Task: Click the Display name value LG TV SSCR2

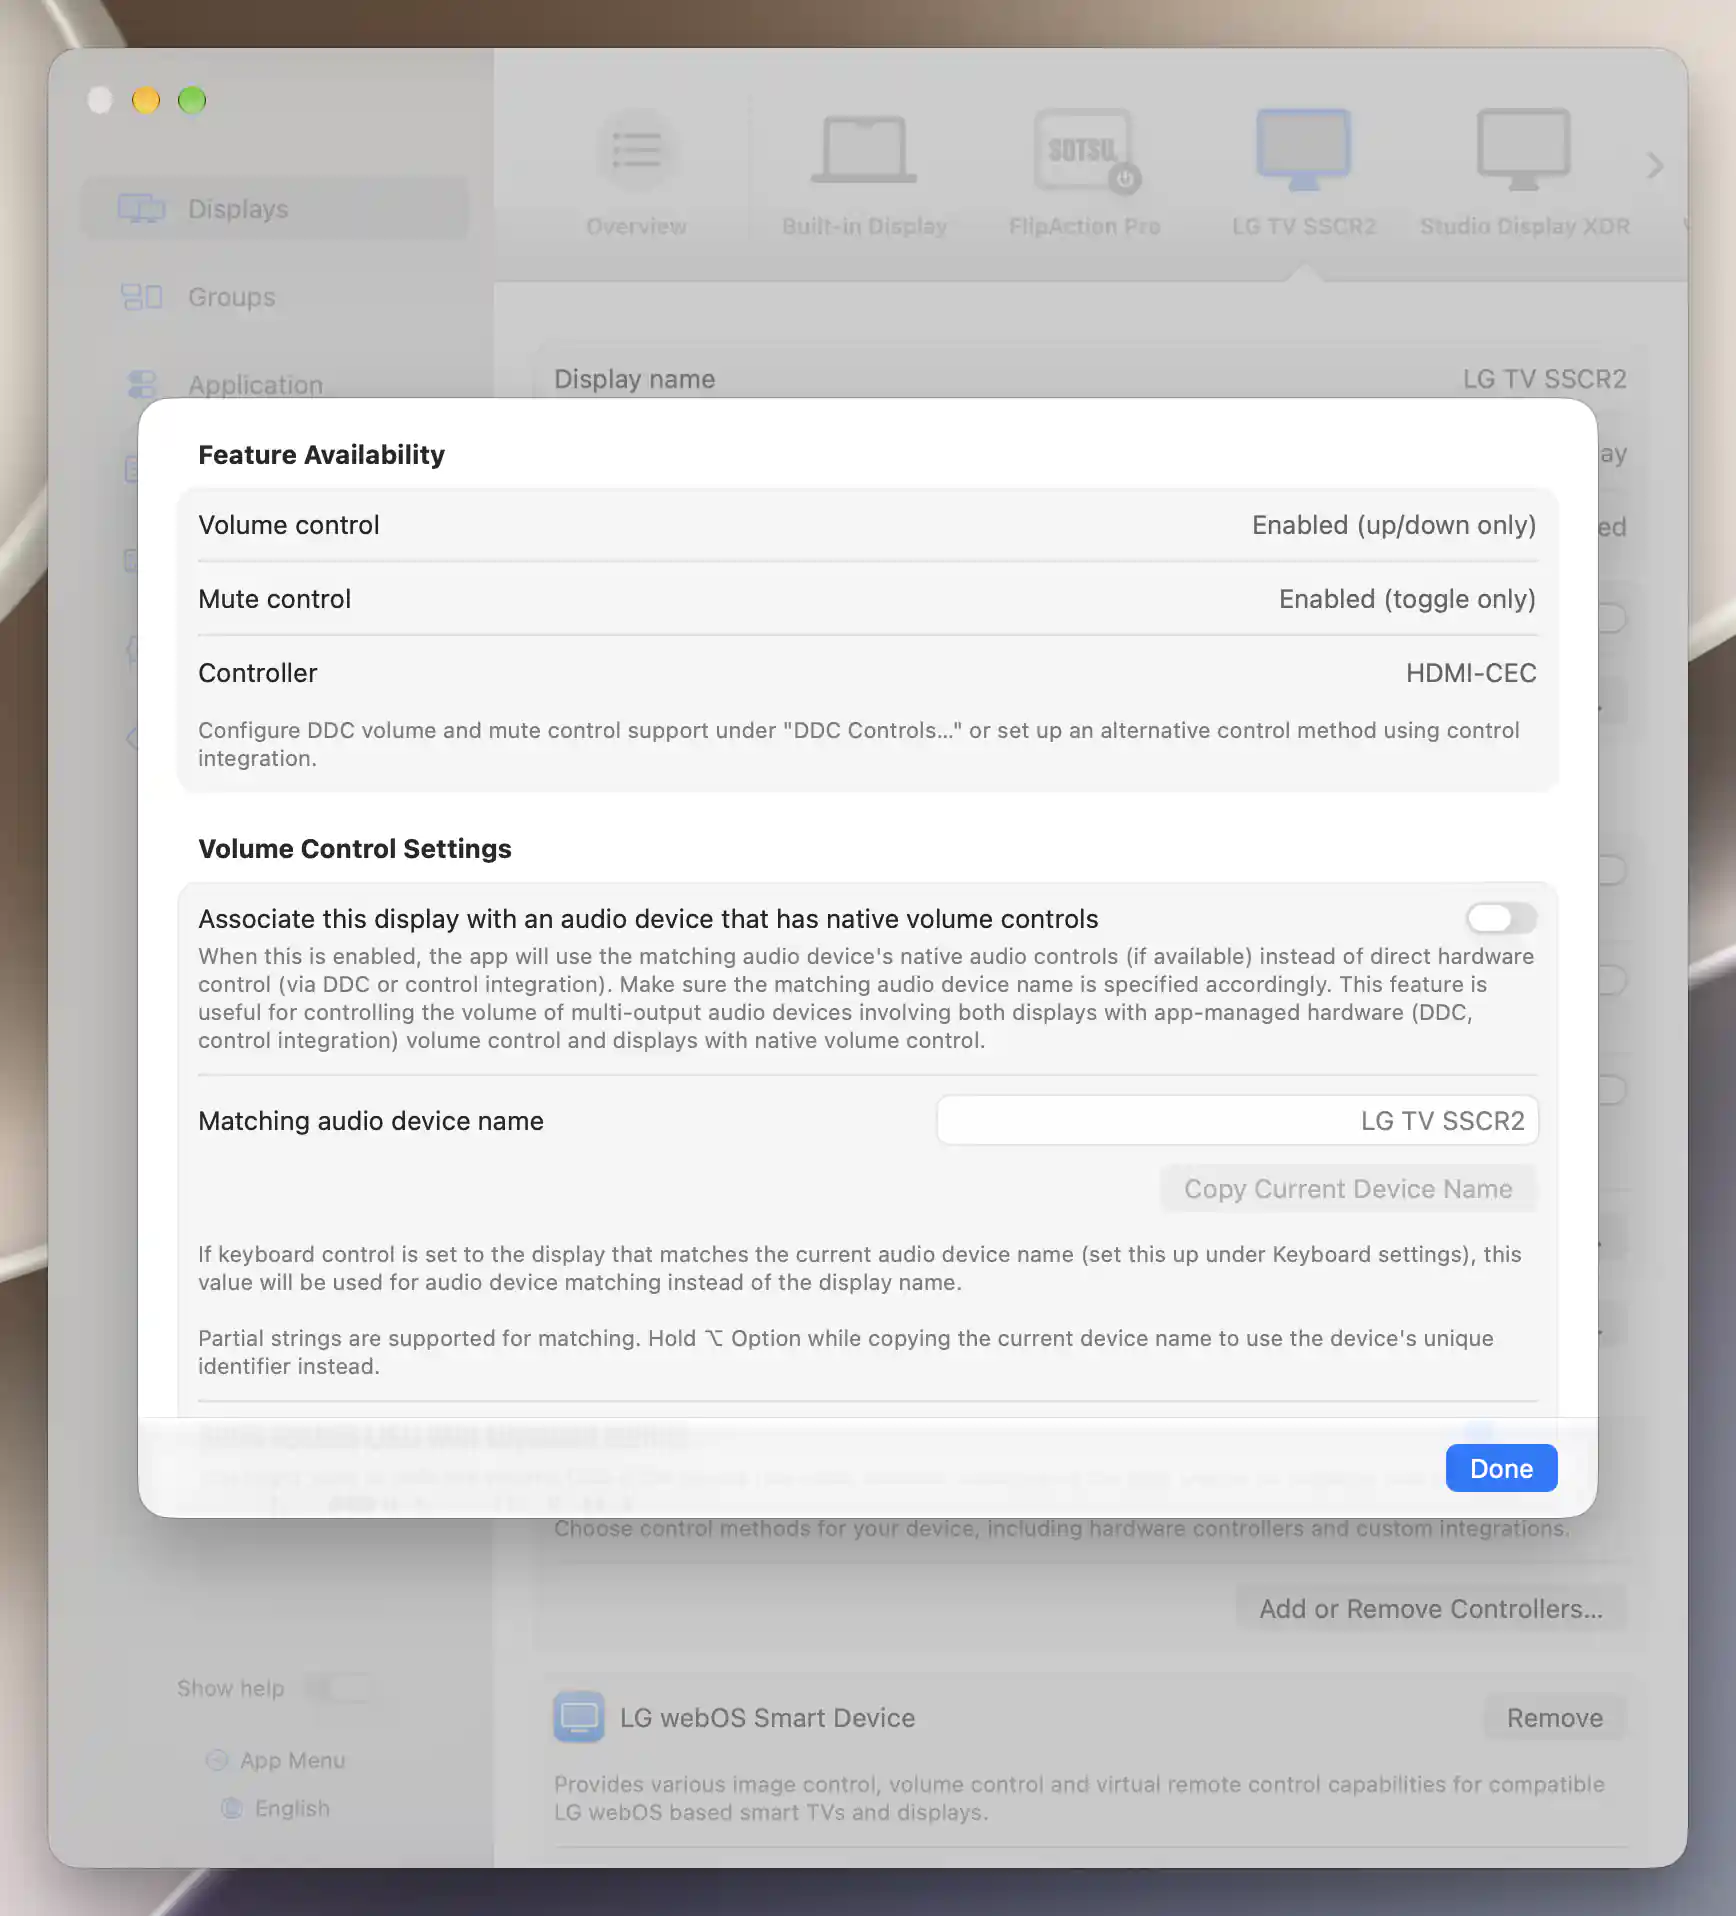Action: [1544, 379]
